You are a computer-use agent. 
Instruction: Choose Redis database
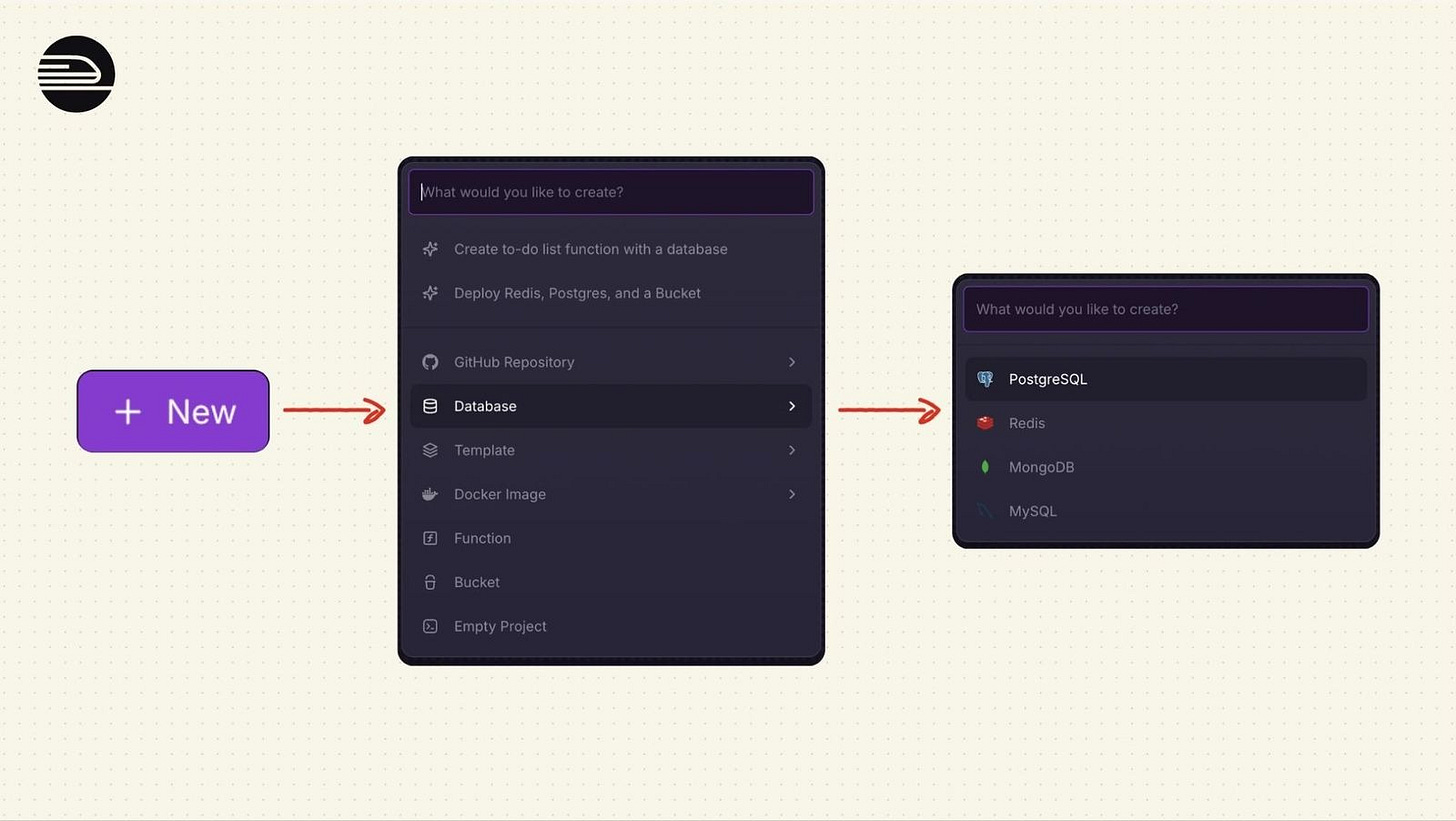tap(1165, 423)
